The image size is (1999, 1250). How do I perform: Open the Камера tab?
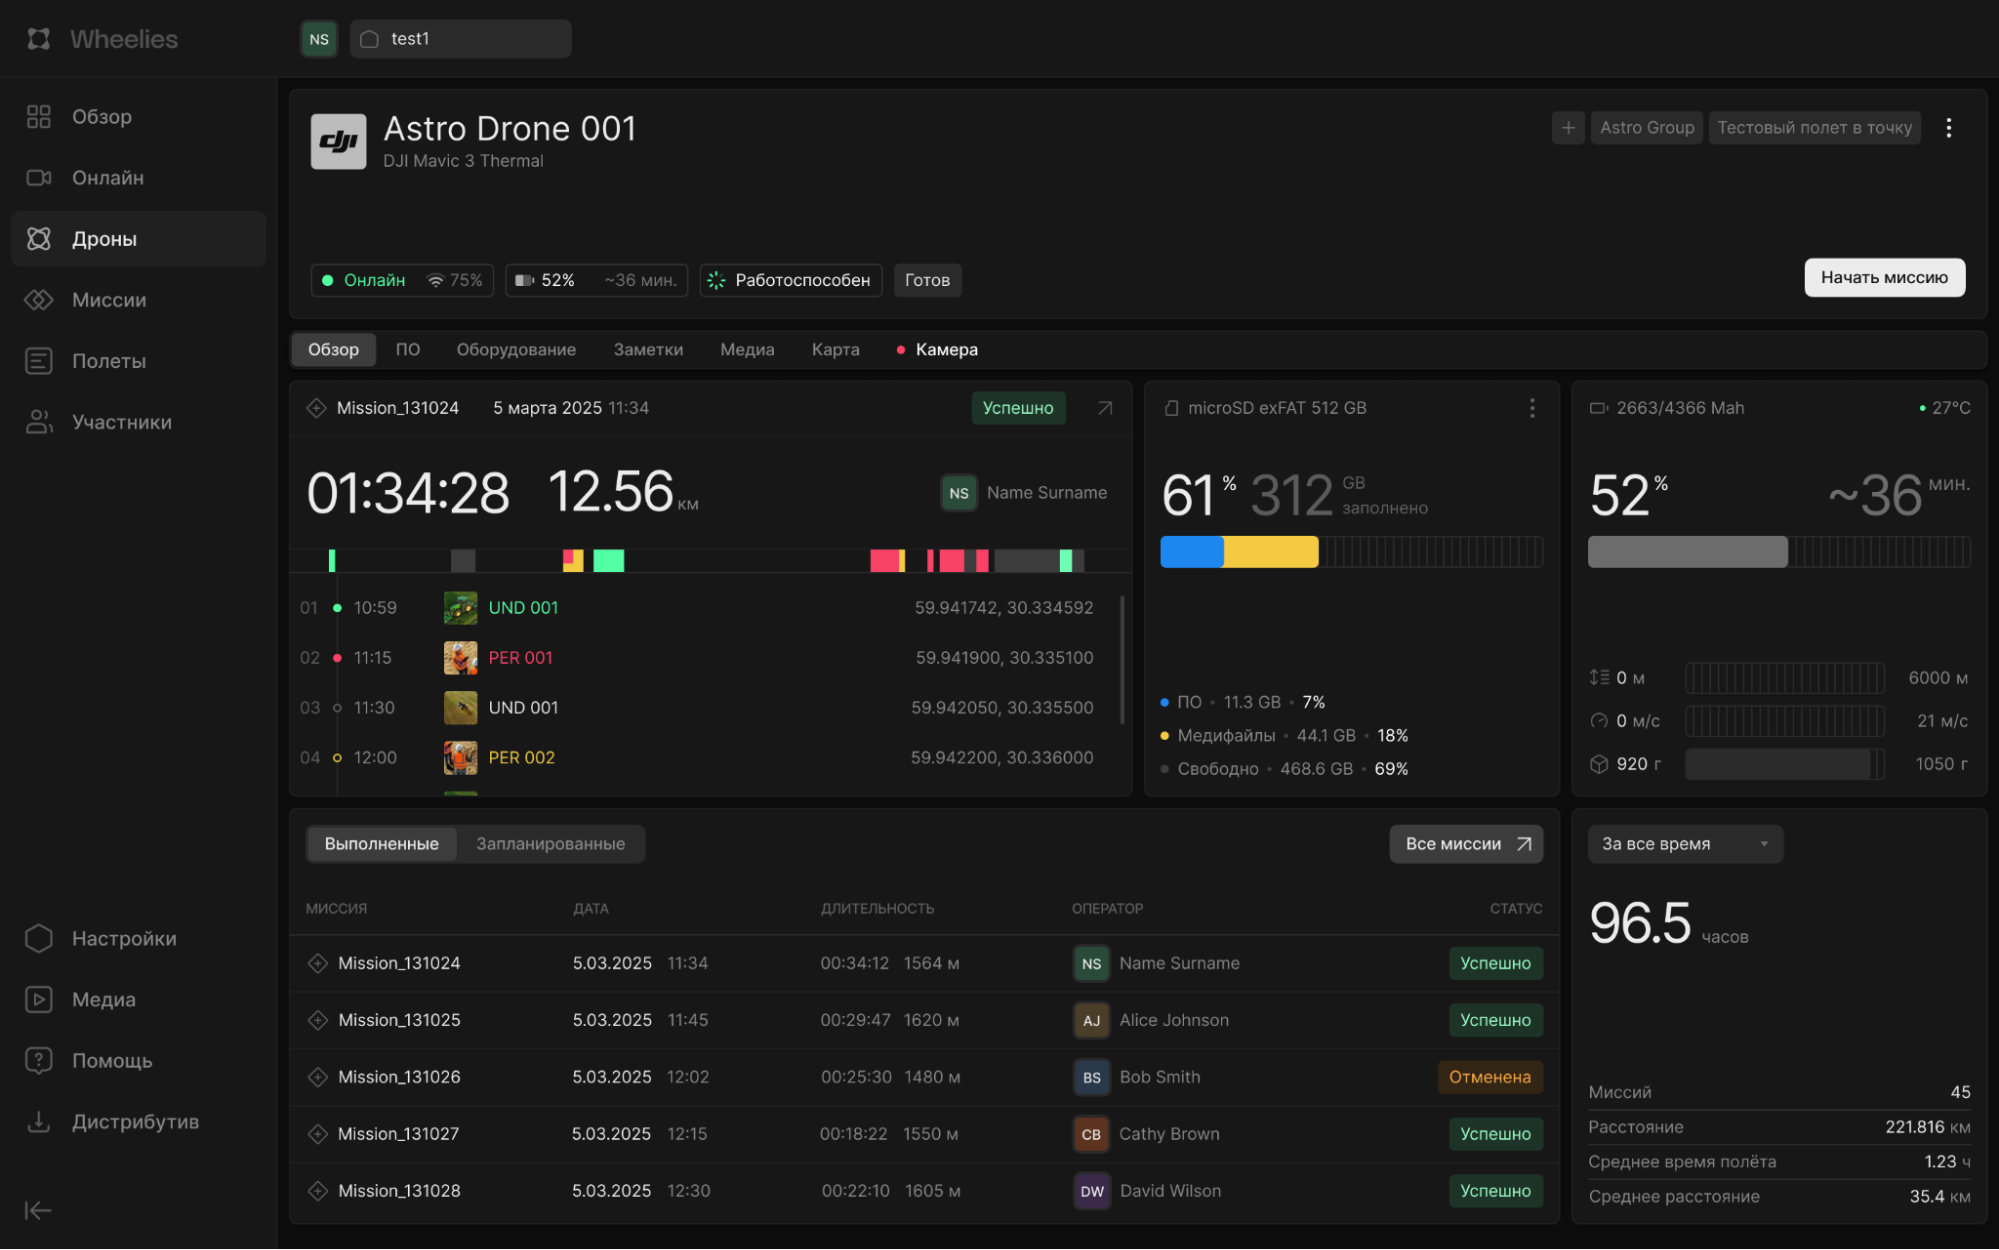[945, 350]
